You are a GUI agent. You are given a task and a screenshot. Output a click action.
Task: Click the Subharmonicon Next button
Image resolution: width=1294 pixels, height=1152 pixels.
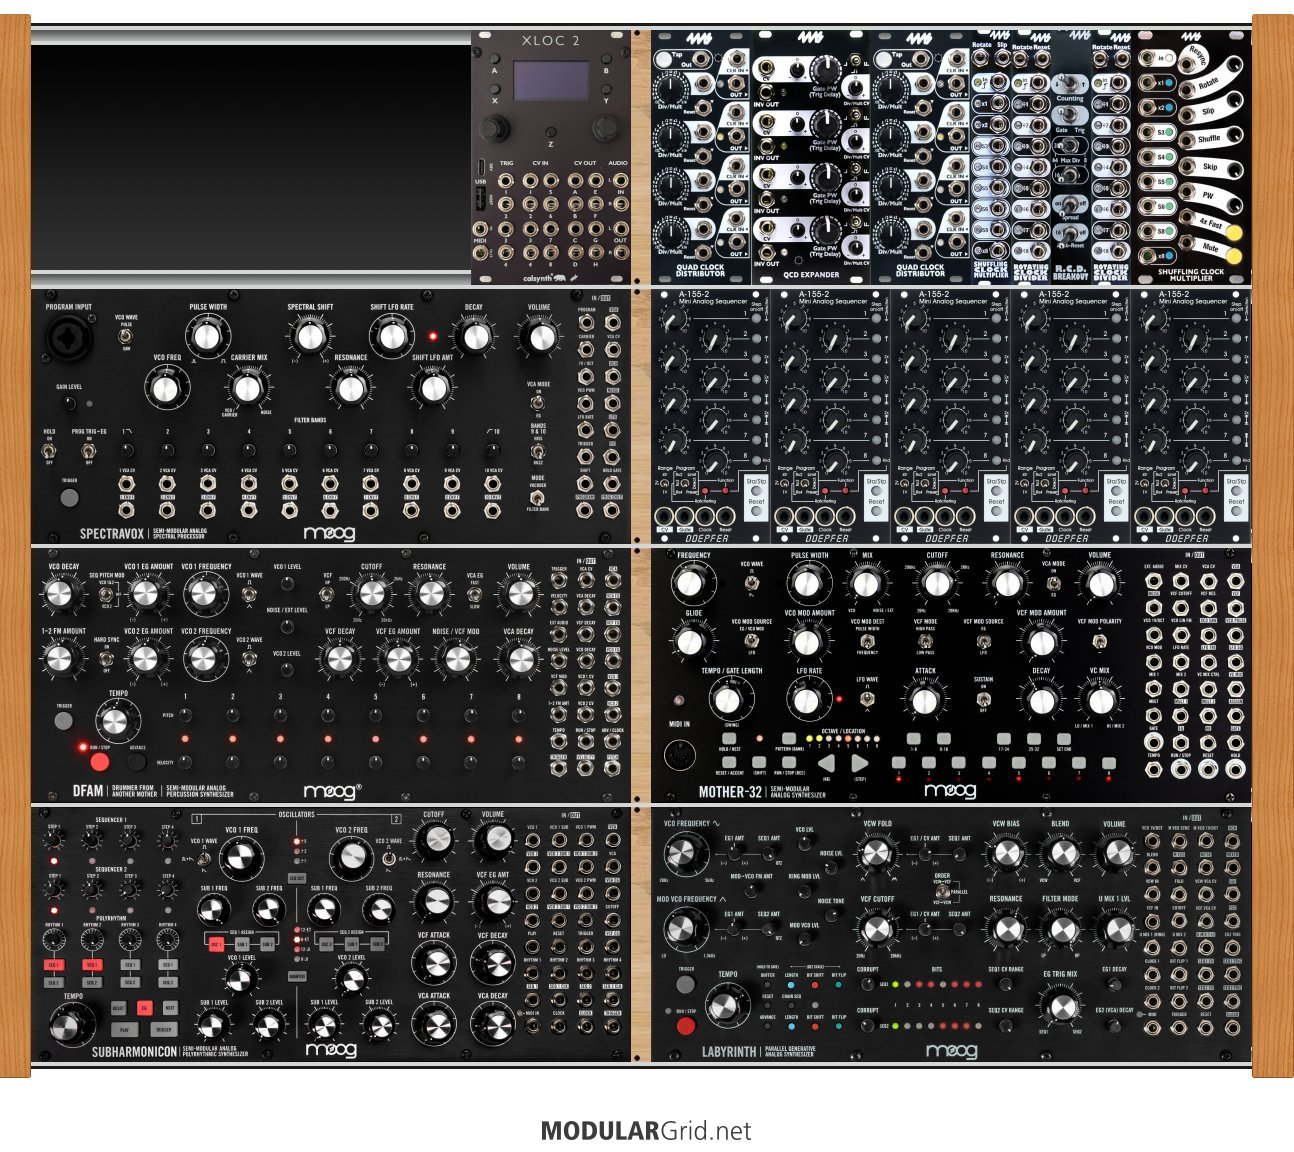[170, 1008]
